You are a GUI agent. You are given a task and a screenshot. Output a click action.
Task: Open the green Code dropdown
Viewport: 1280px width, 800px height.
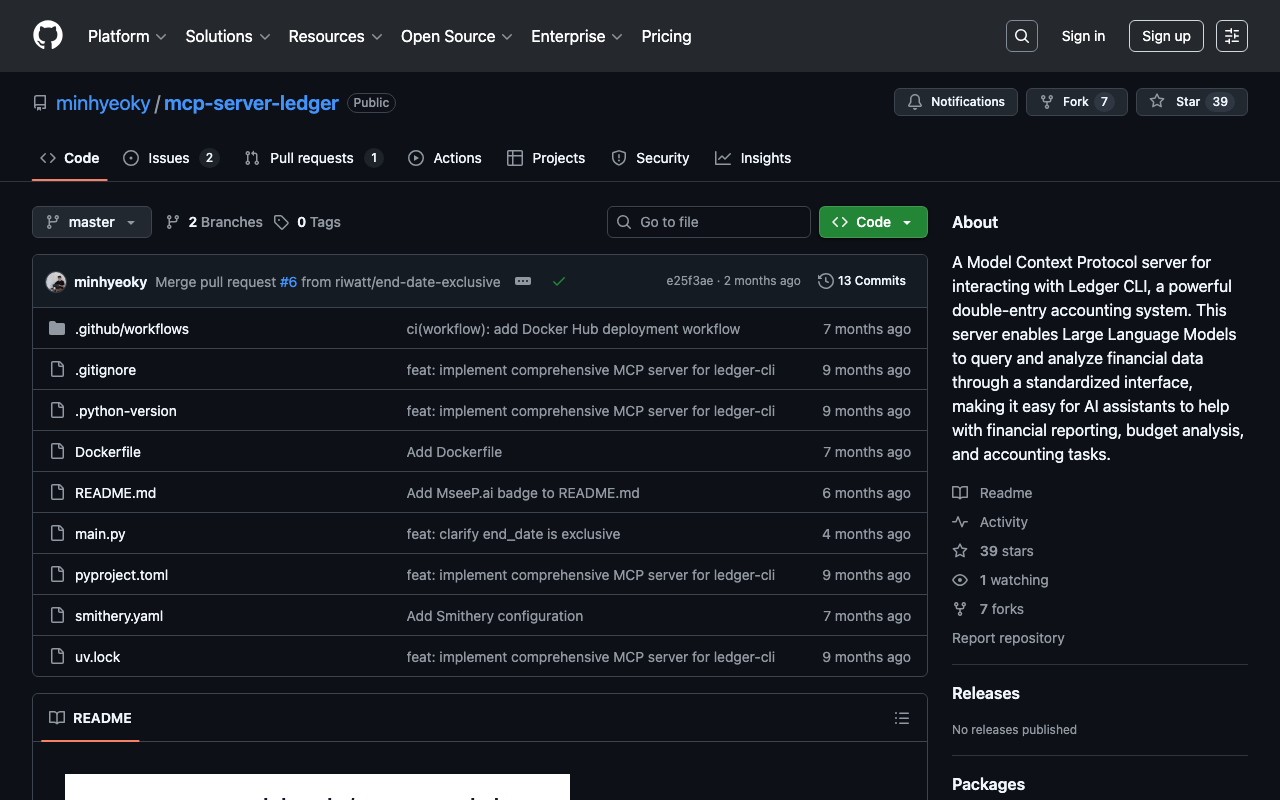(873, 222)
